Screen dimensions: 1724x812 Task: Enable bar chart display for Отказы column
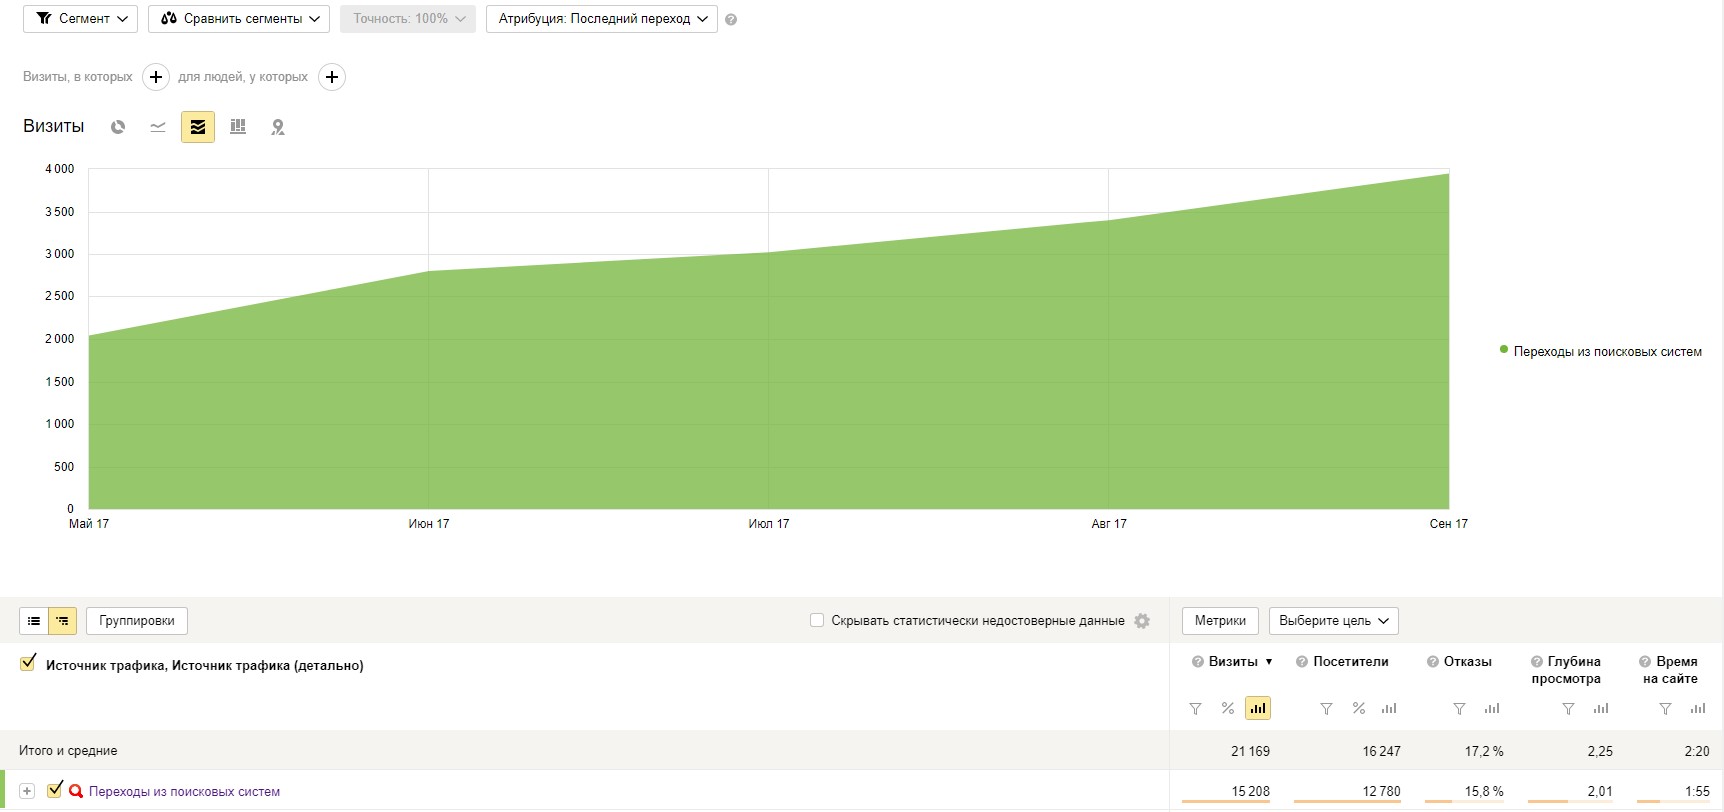click(x=1492, y=709)
